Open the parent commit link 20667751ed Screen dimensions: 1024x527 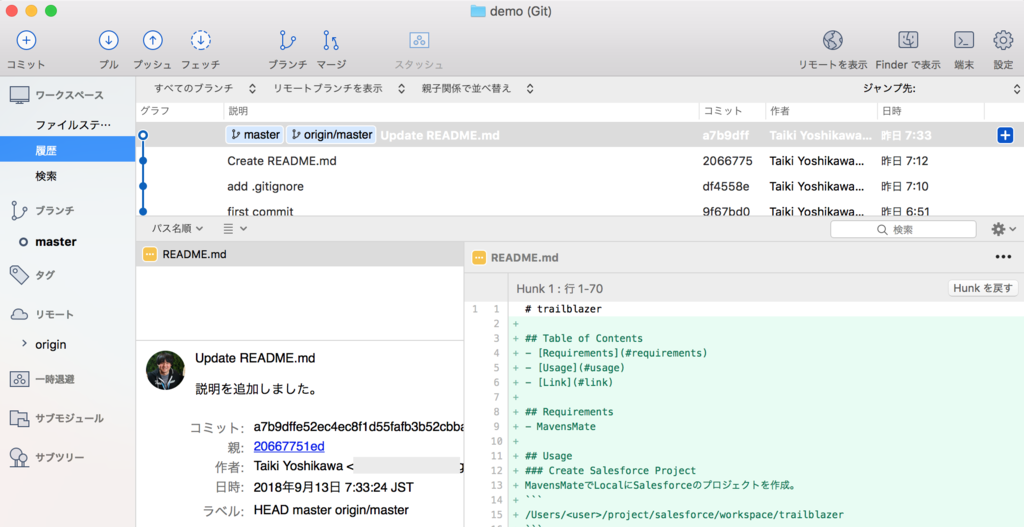pos(289,447)
